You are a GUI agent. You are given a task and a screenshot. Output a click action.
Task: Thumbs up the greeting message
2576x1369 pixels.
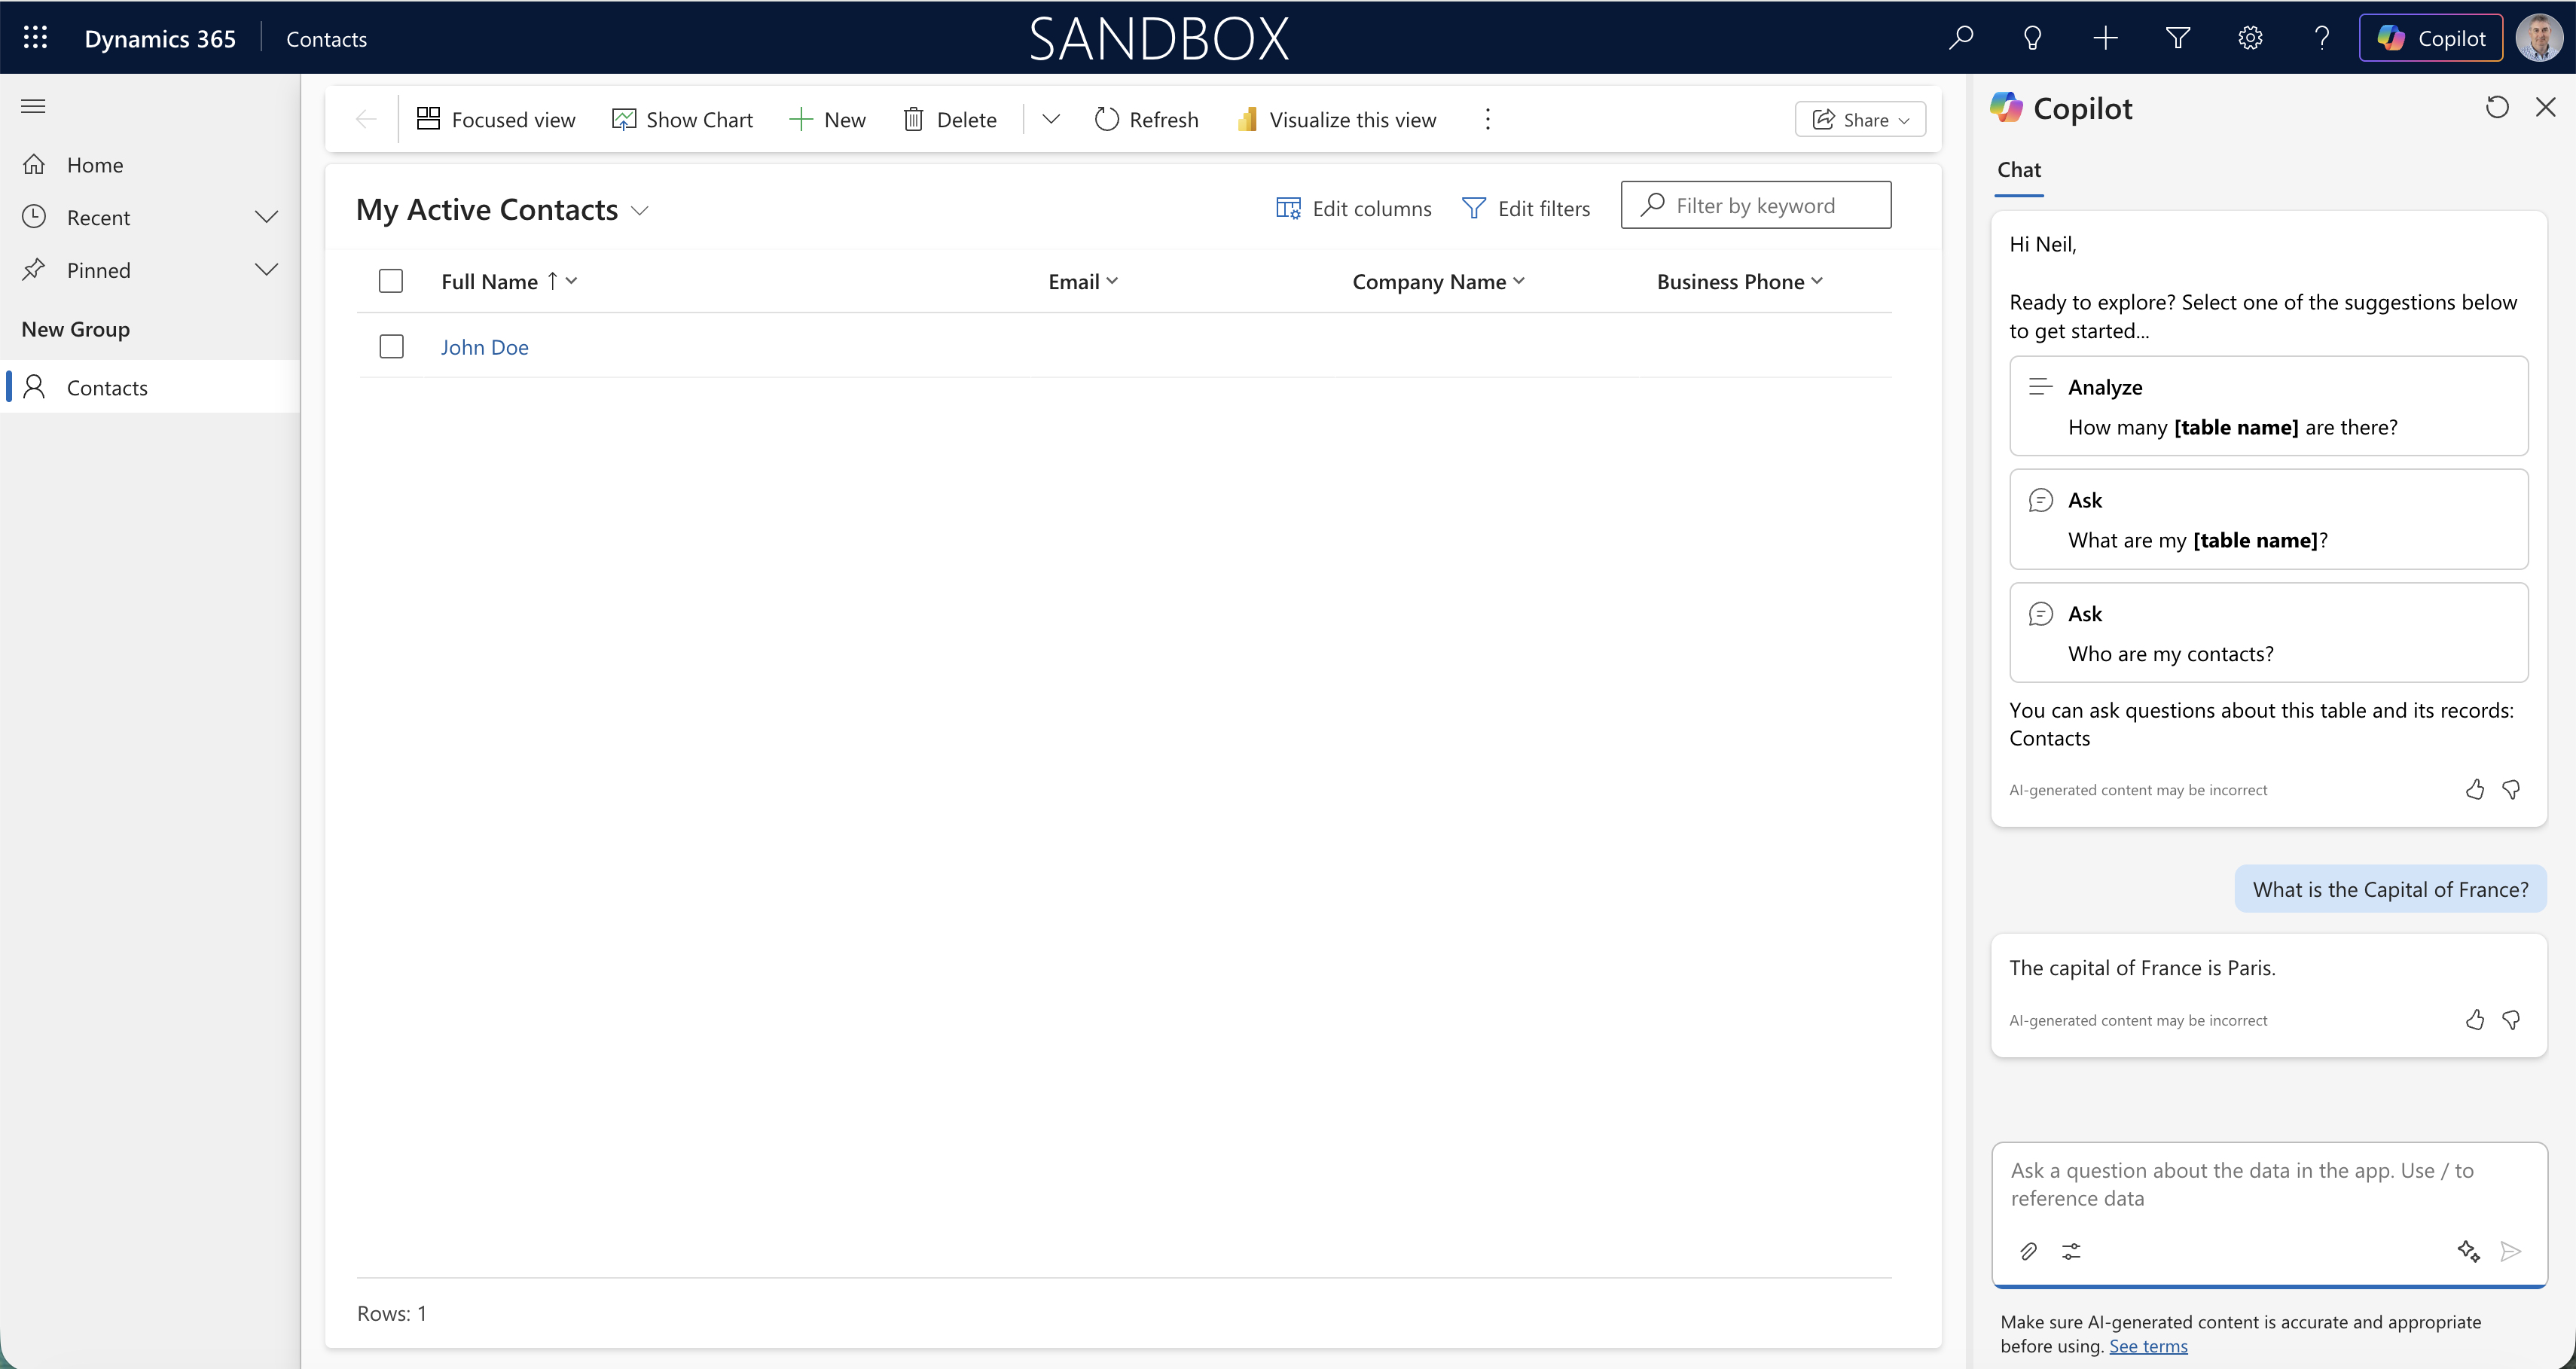pos(2474,790)
